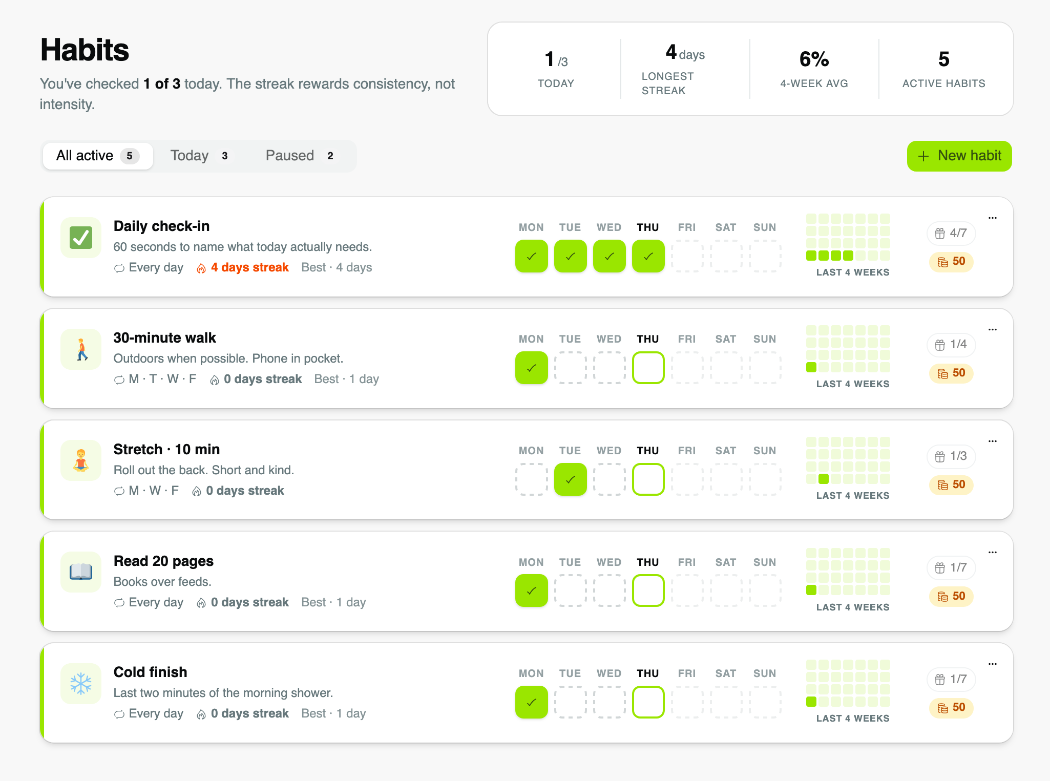The width and height of the screenshot is (1050, 781).
Task: Uncheck Tuesday for Stretch · 10 min
Action: point(571,480)
